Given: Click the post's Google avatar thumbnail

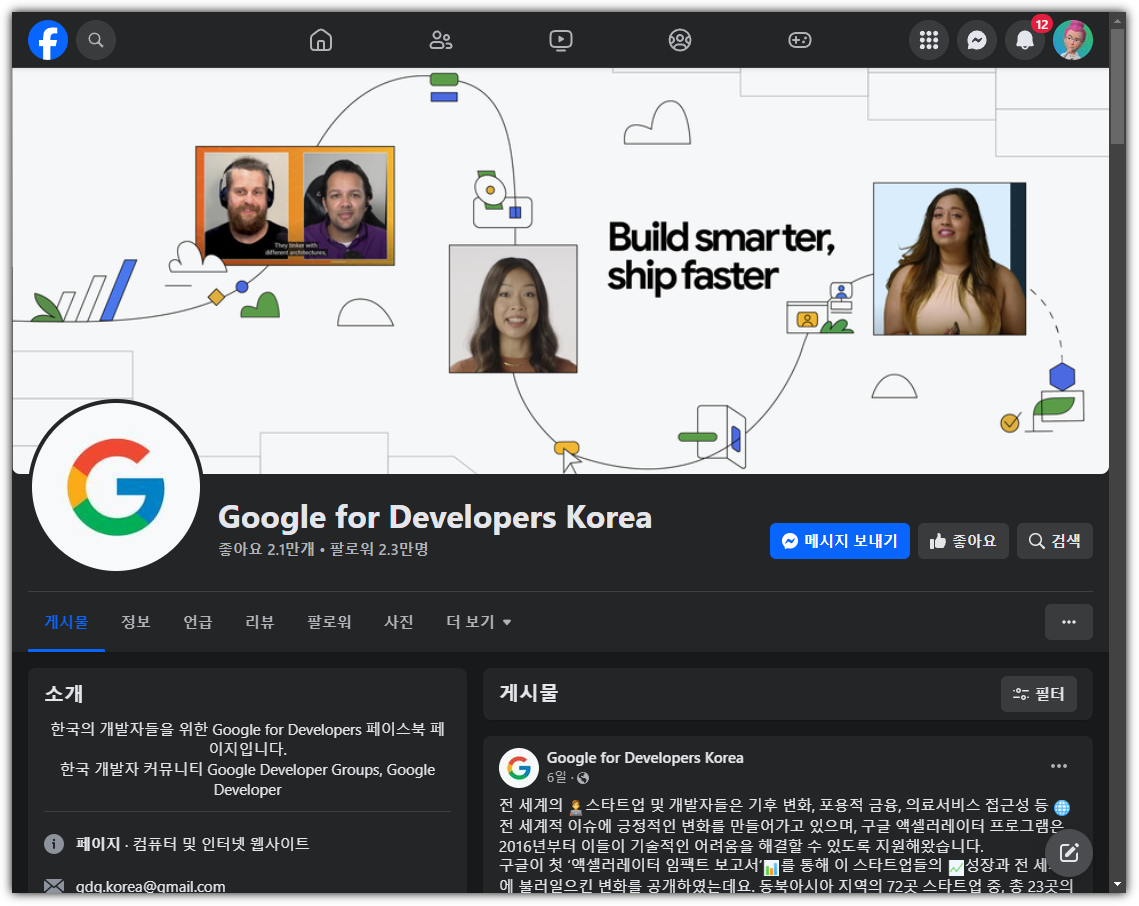Looking at the screenshot, I should (x=519, y=768).
